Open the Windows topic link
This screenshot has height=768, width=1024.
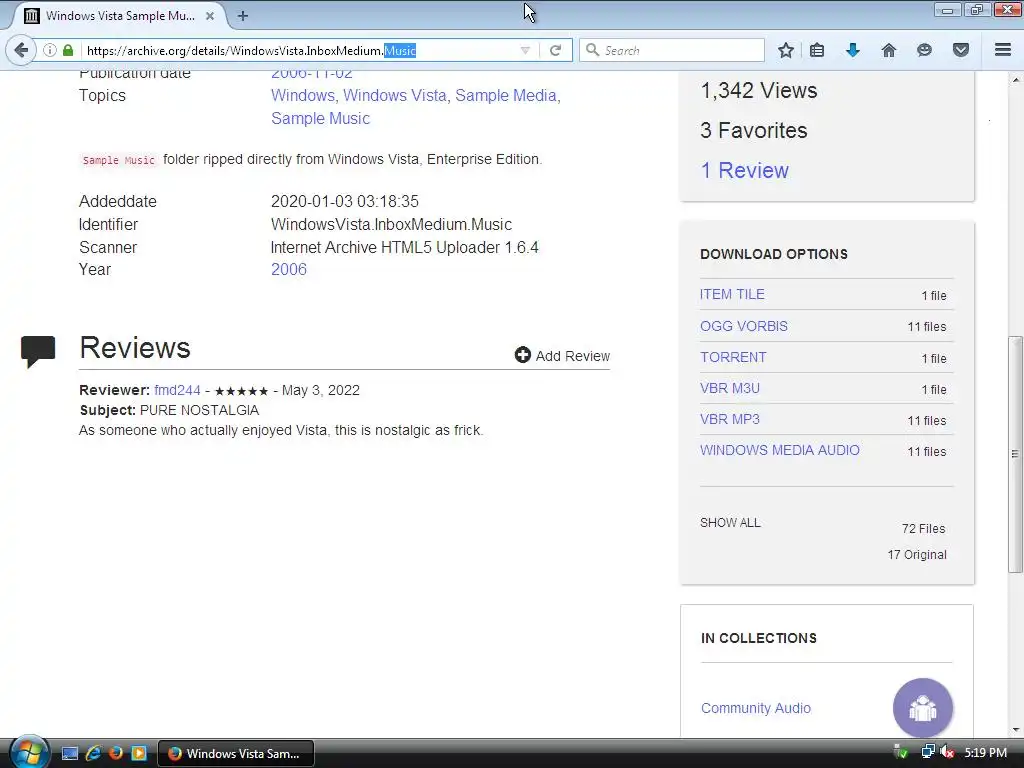click(x=304, y=95)
